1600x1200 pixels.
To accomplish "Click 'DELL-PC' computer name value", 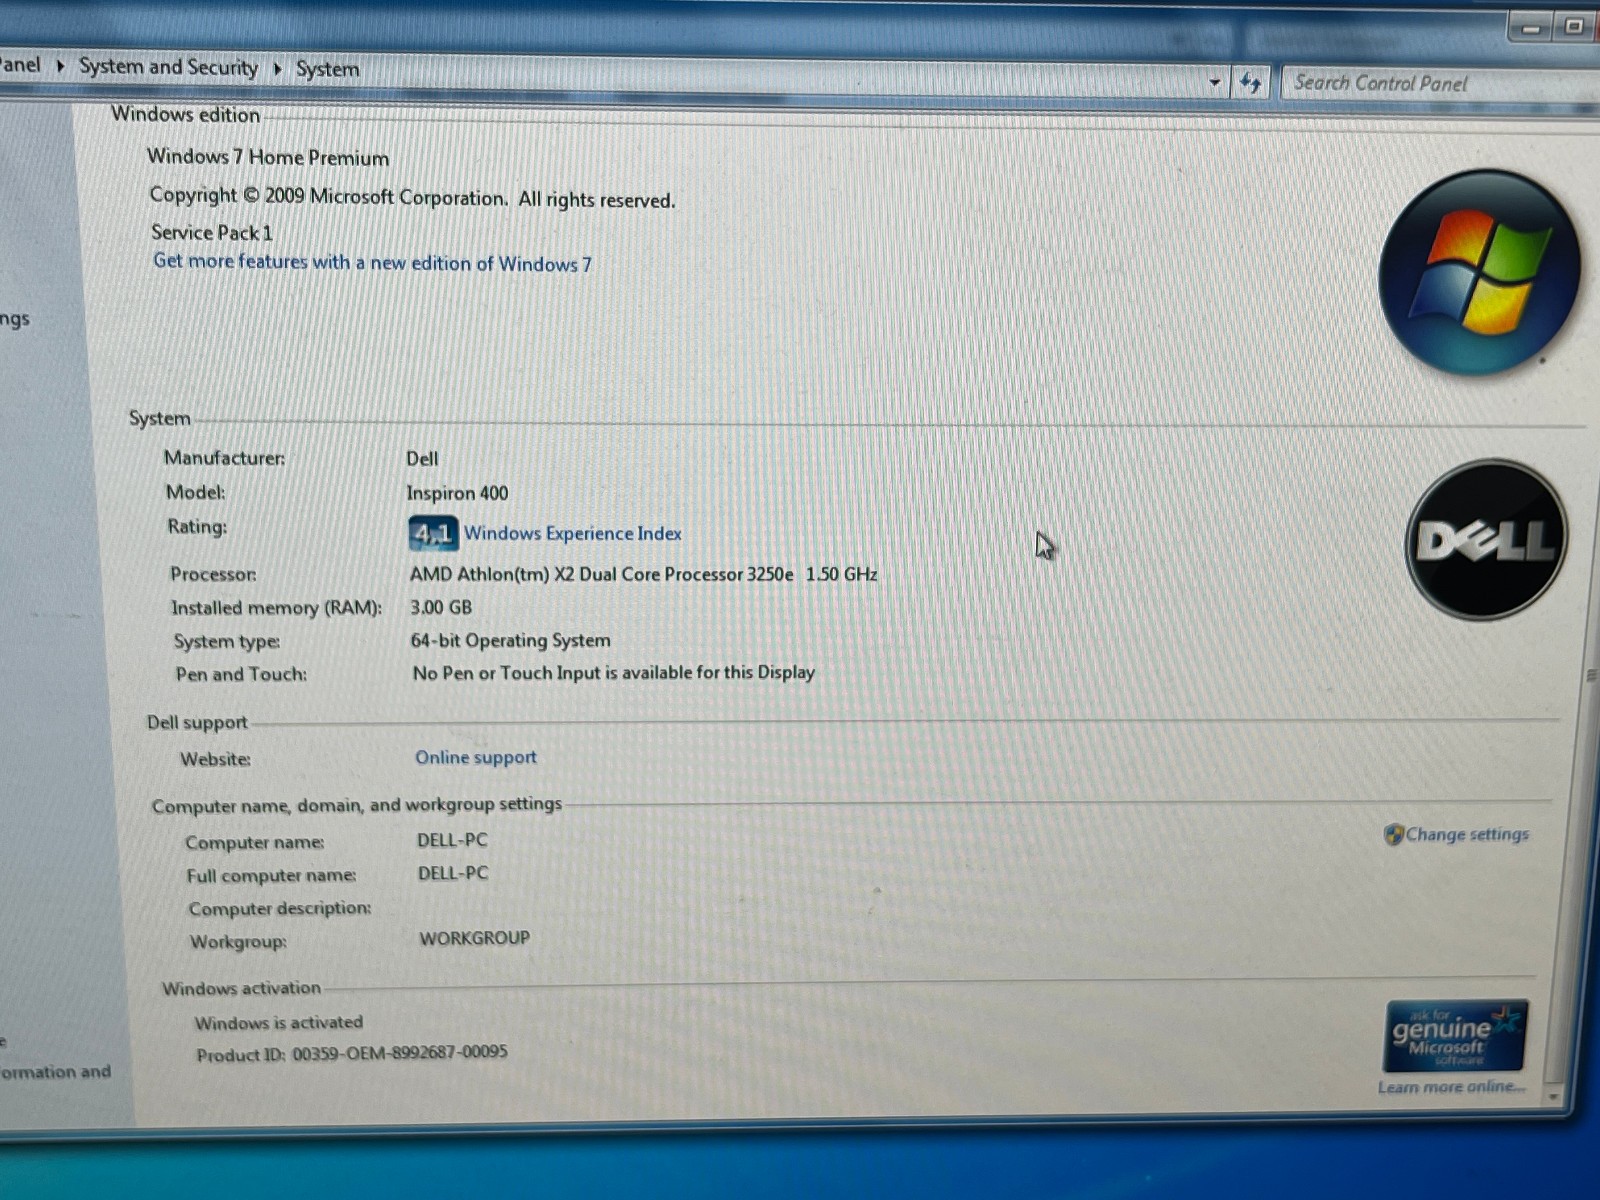I will coord(452,840).
